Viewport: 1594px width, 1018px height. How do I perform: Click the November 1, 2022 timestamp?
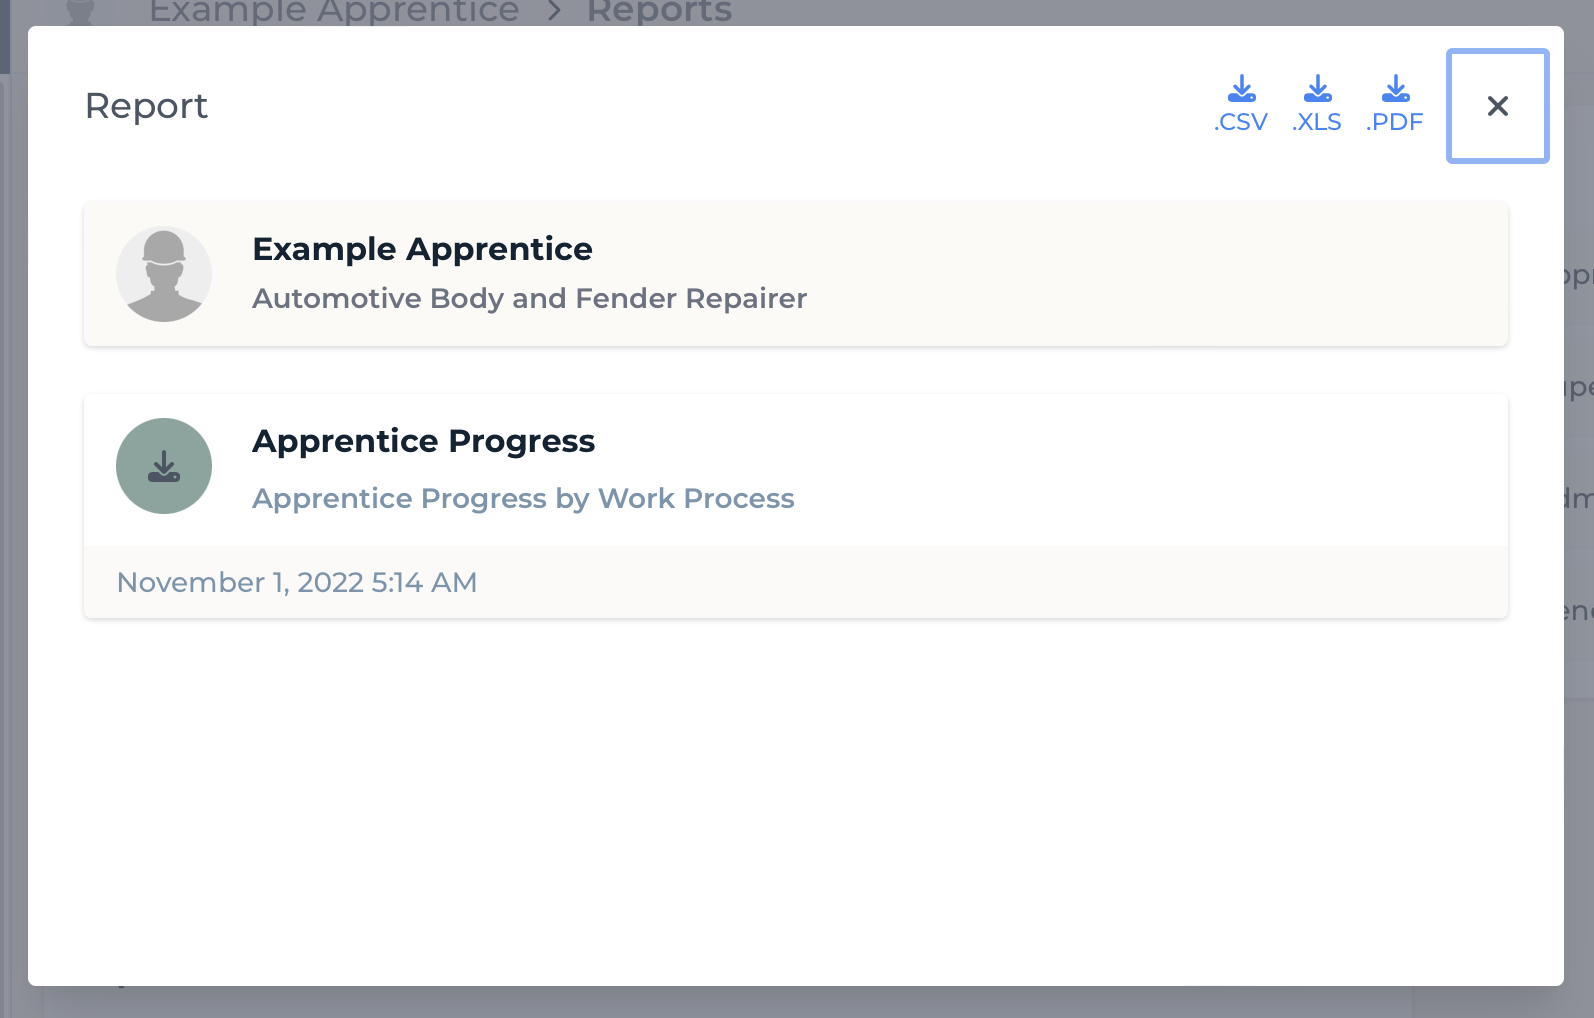click(x=297, y=582)
